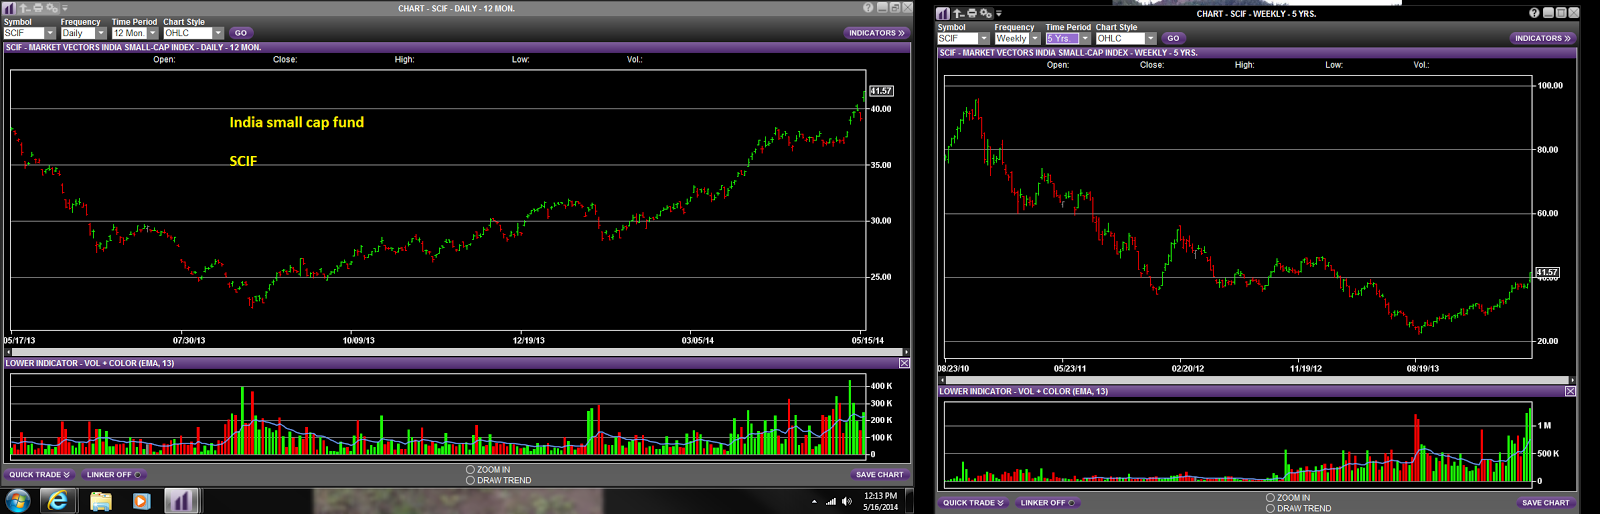
Task: Click the daily chart scrollbar right arrow
Action: (906, 352)
